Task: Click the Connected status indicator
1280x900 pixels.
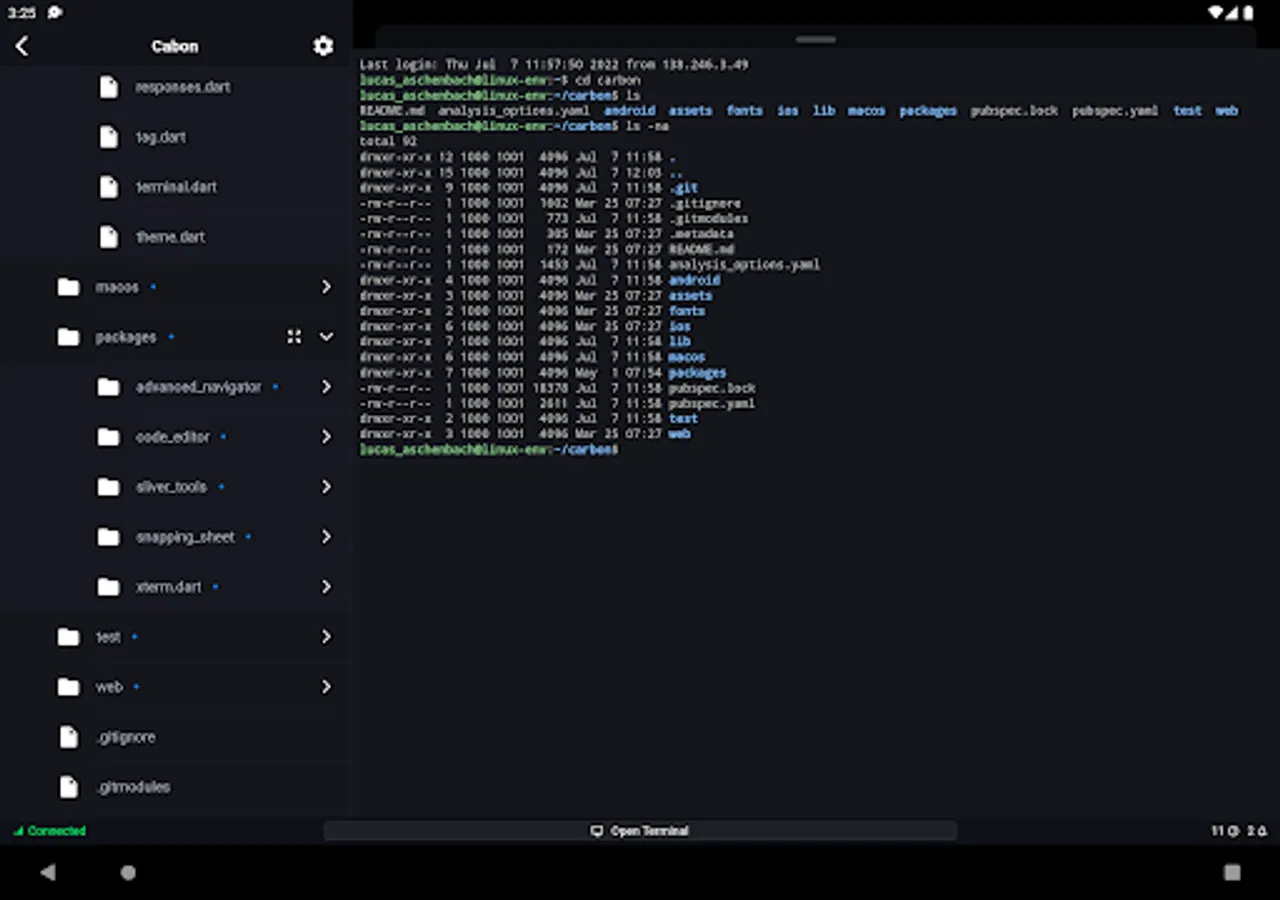Action: tap(49, 831)
